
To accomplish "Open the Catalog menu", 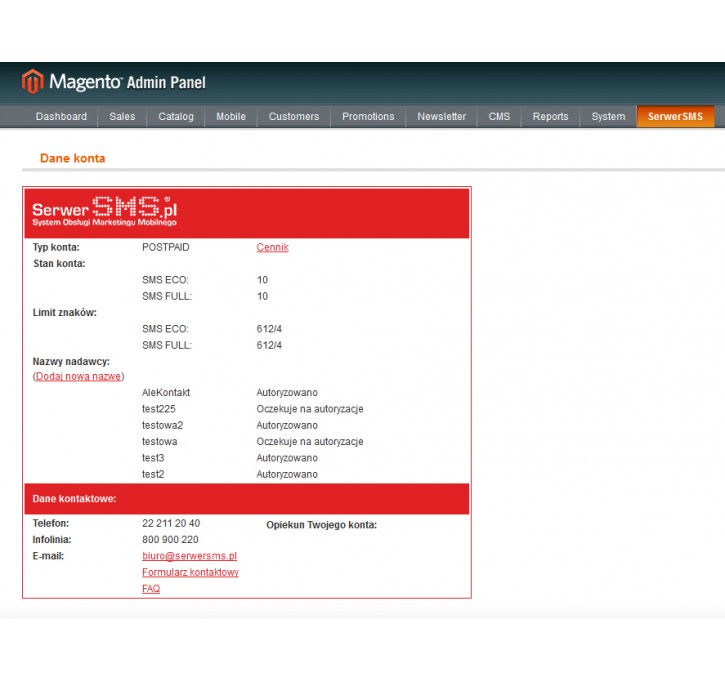I will click(176, 116).
